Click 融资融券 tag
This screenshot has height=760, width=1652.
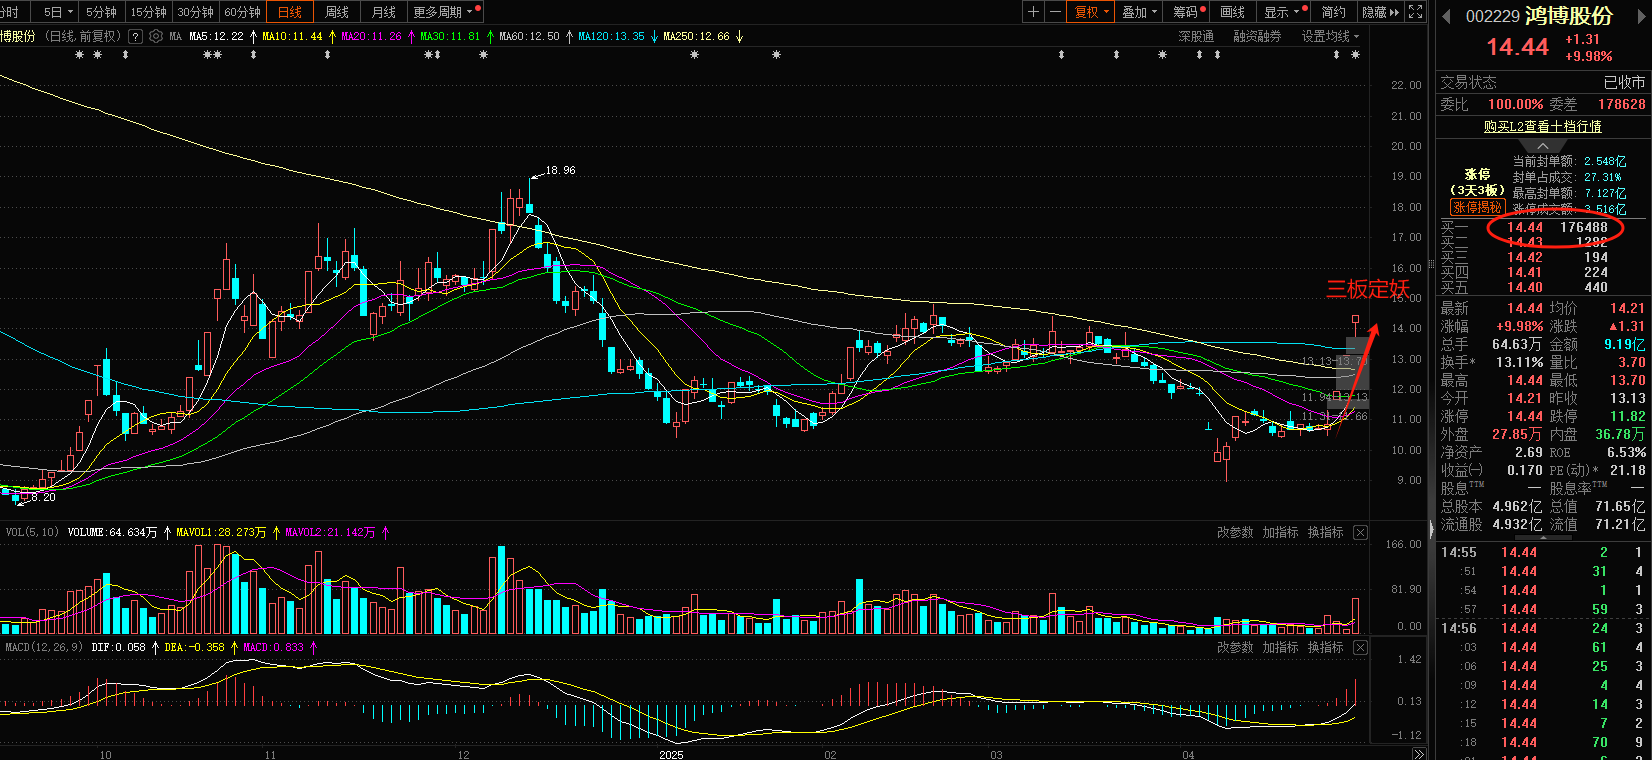[1257, 36]
